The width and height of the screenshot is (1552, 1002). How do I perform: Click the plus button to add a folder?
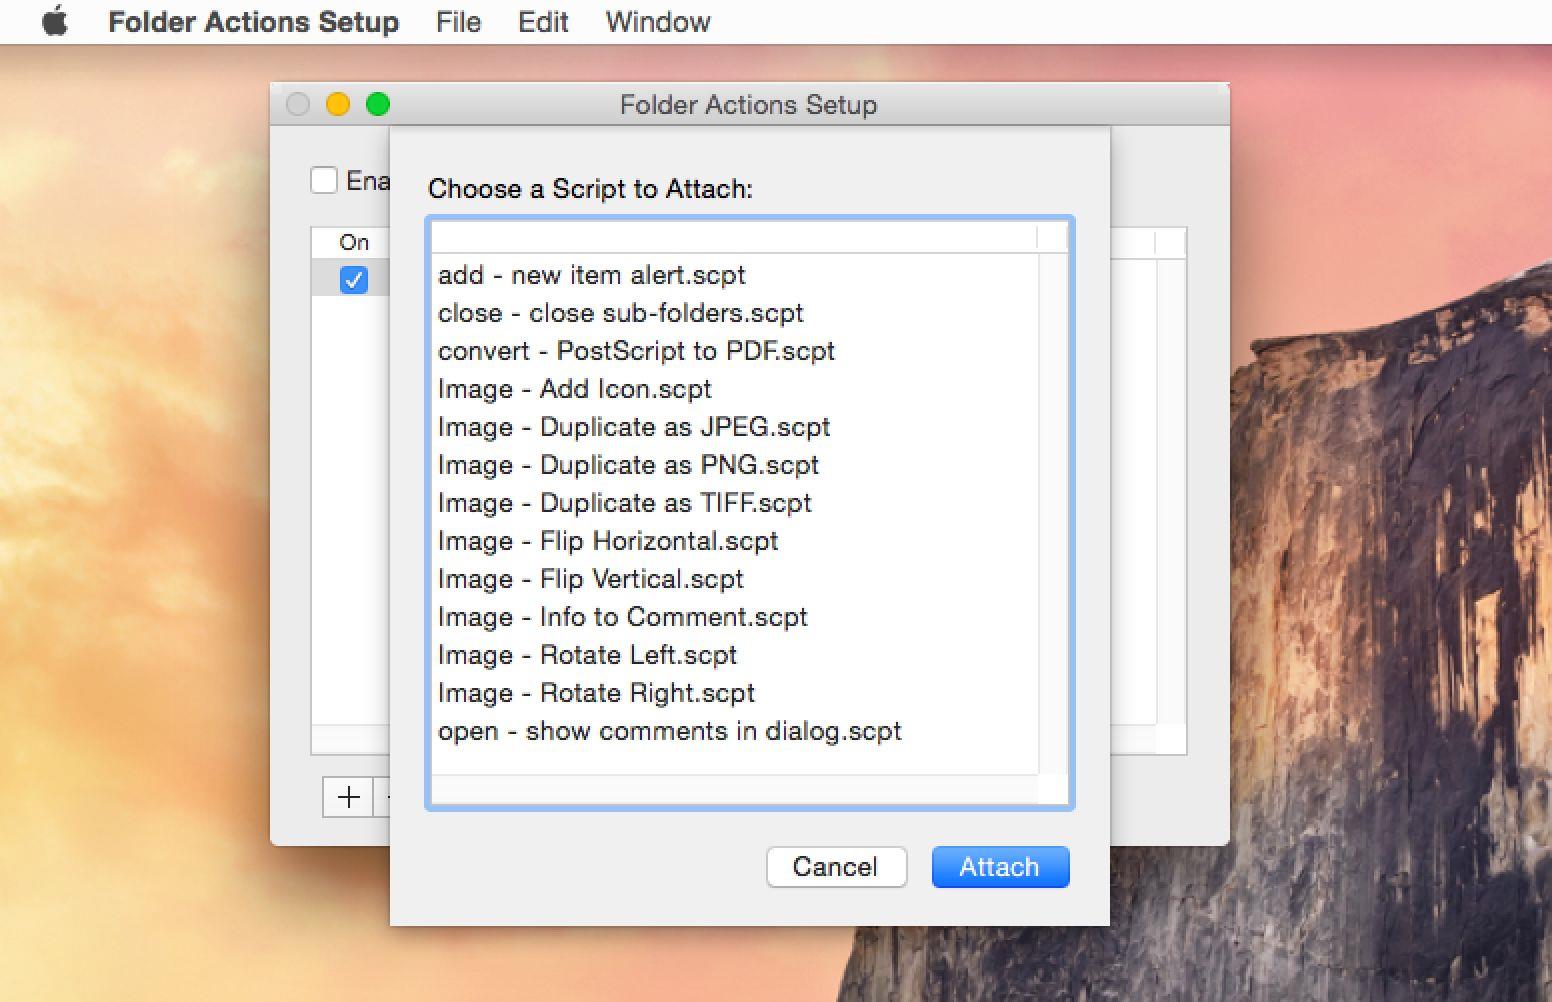348,797
